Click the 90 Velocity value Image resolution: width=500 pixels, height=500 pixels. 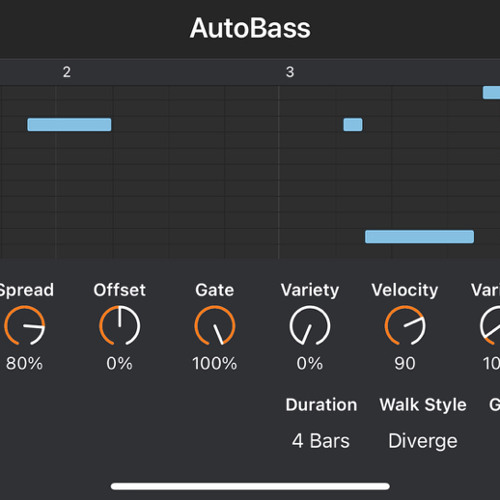pos(405,363)
